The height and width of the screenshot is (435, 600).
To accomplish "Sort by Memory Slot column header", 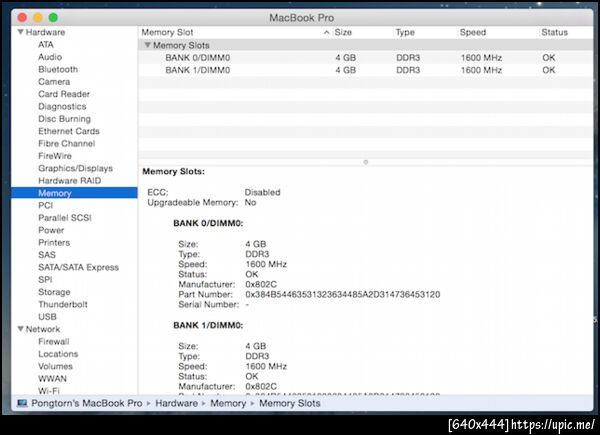I will click(167, 33).
